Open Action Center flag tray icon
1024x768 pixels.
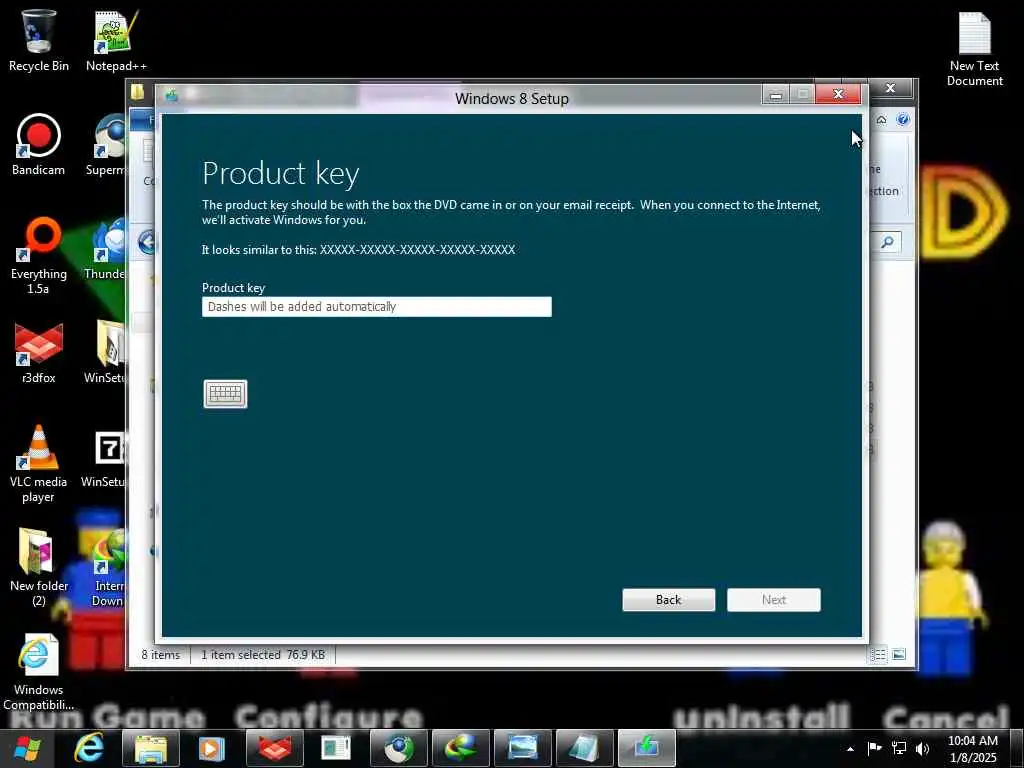874,748
